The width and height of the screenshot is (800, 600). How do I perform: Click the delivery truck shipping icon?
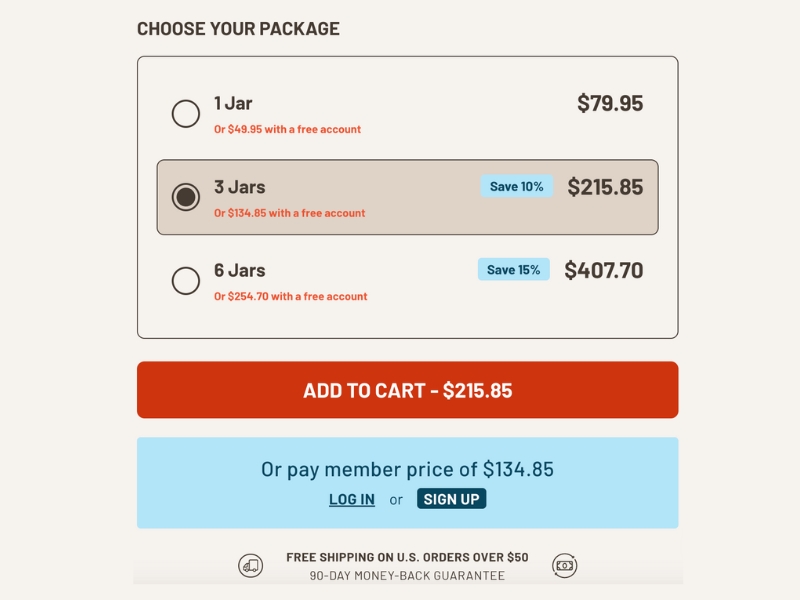[x=251, y=566]
